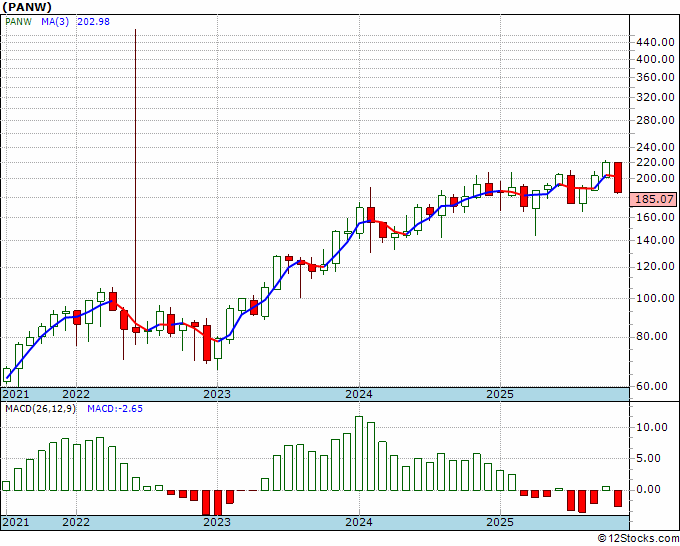
Task: Click the MACD:-2.65 value label
Action: point(115,409)
